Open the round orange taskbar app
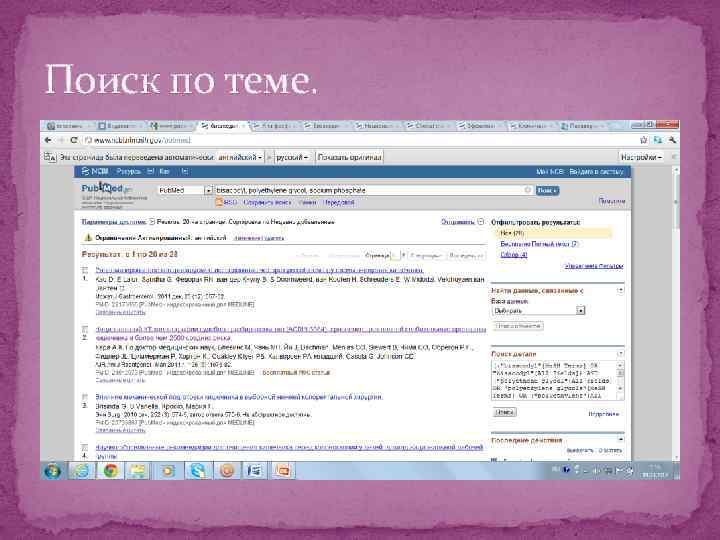The image size is (720, 540). click(x=226, y=471)
